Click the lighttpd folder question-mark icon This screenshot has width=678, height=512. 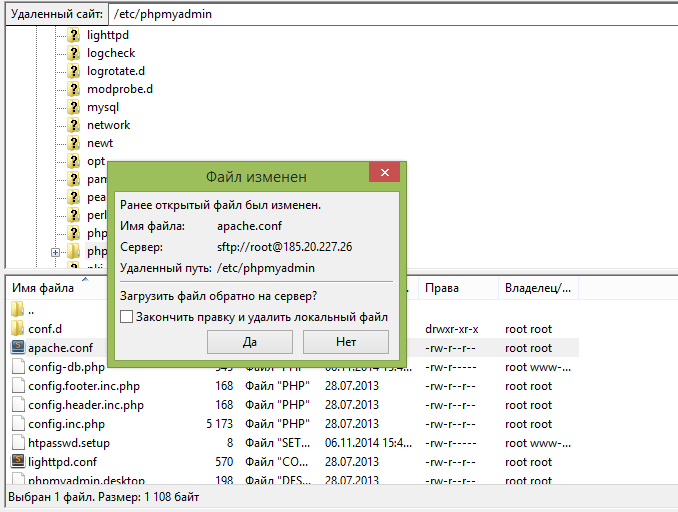(x=74, y=35)
